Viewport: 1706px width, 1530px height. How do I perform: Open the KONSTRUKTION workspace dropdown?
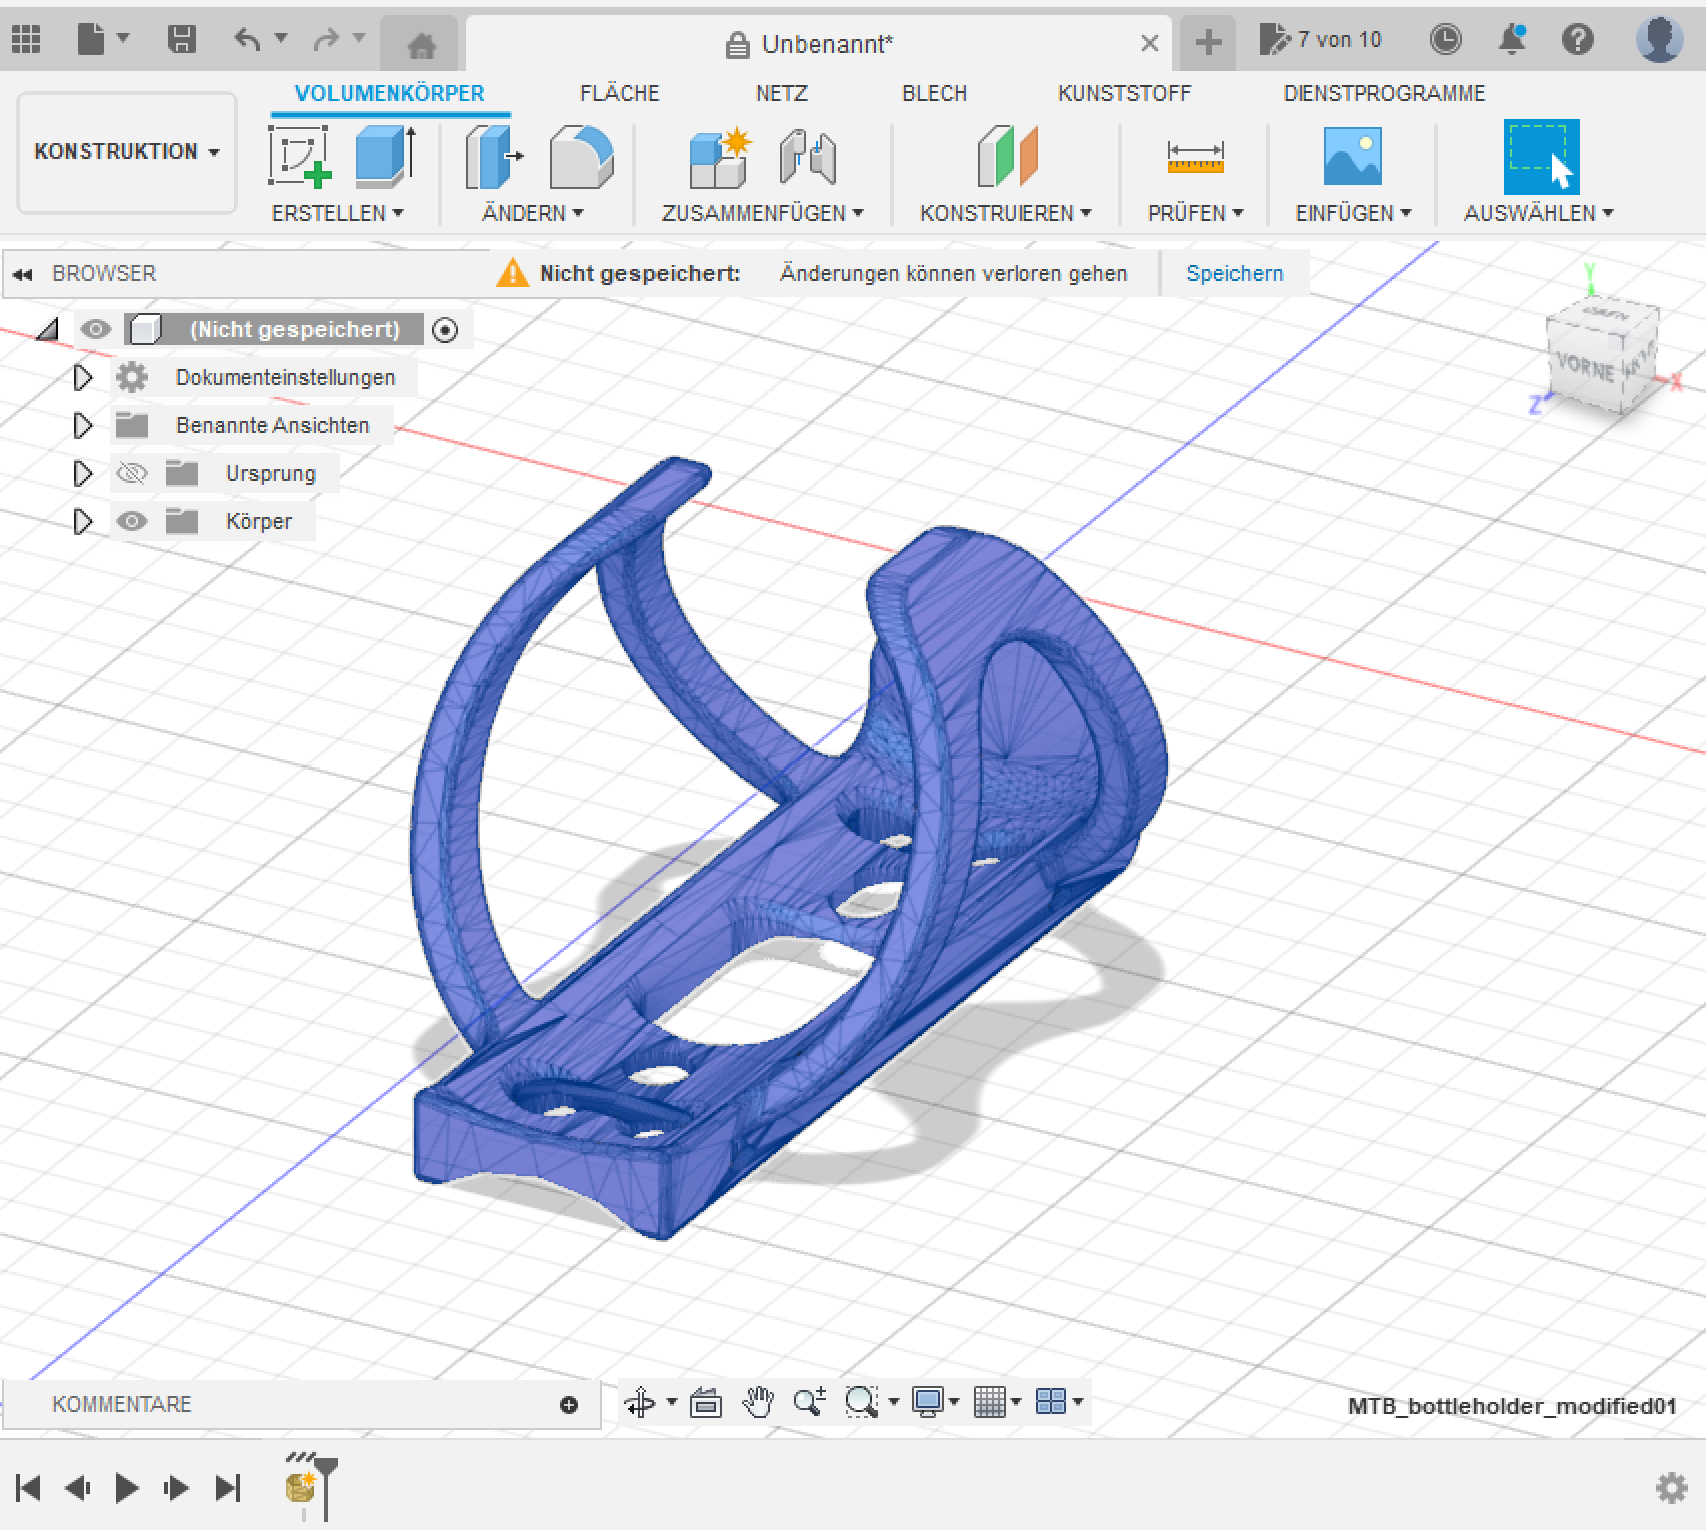127,152
